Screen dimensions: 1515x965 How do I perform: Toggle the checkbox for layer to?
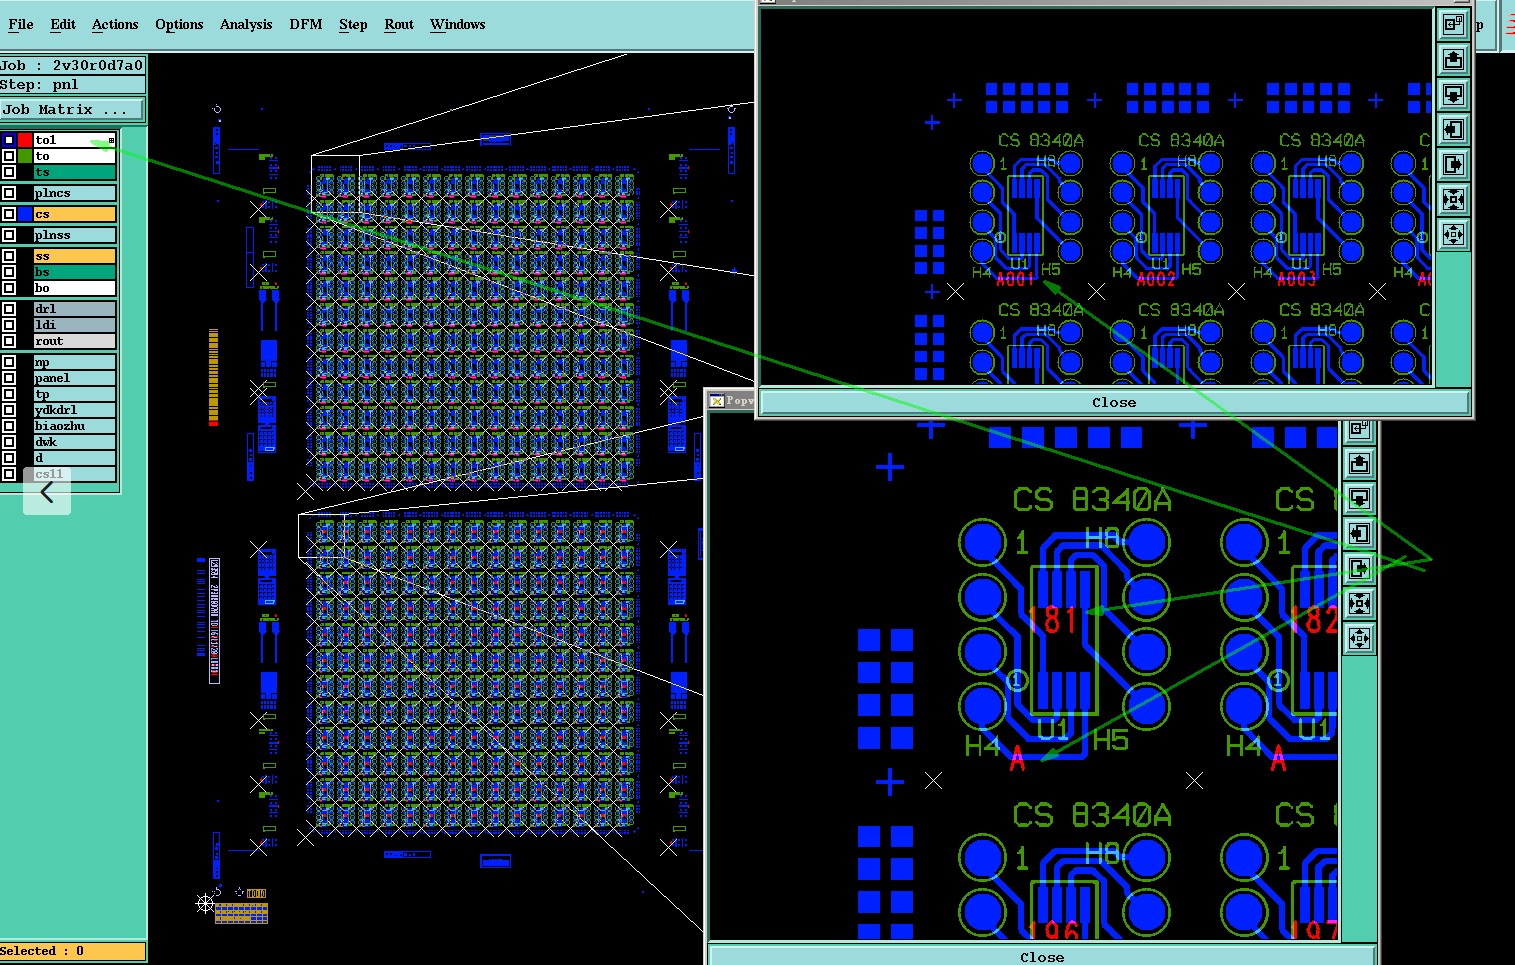(9, 156)
